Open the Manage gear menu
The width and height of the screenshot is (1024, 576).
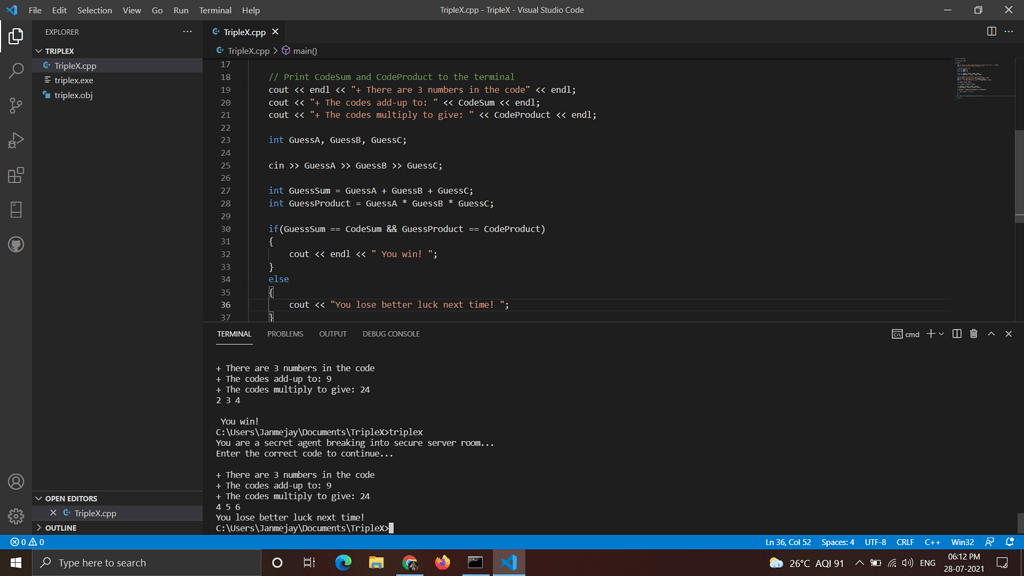[15, 515]
